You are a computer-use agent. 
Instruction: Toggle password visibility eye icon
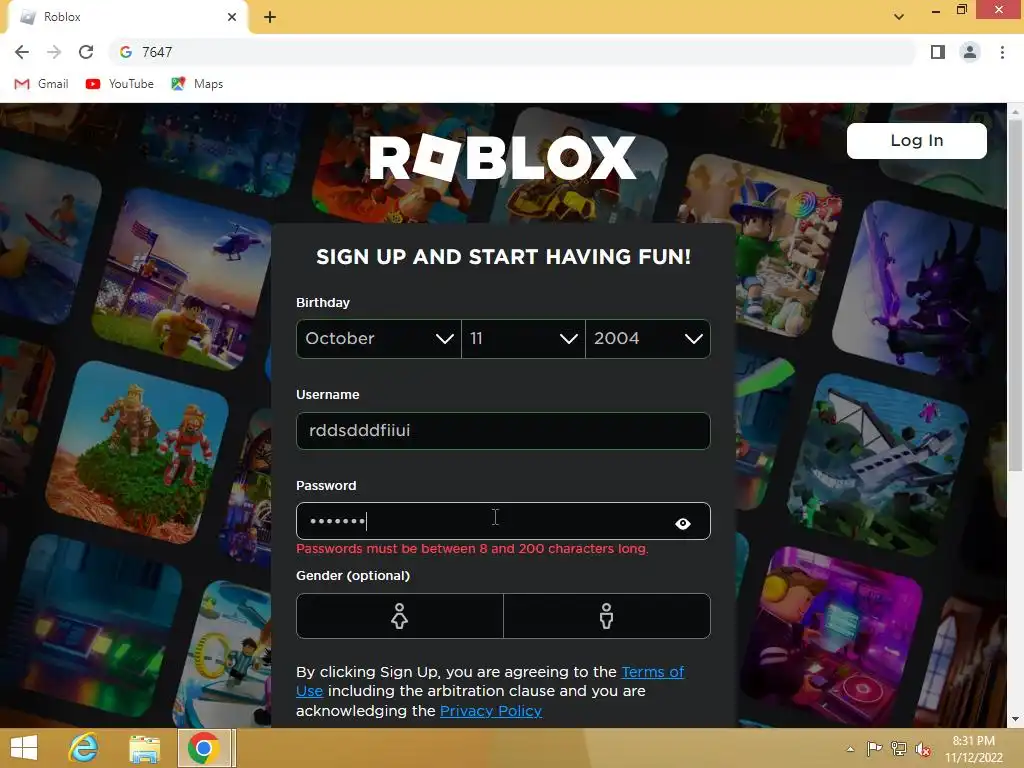[x=682, y=523]
